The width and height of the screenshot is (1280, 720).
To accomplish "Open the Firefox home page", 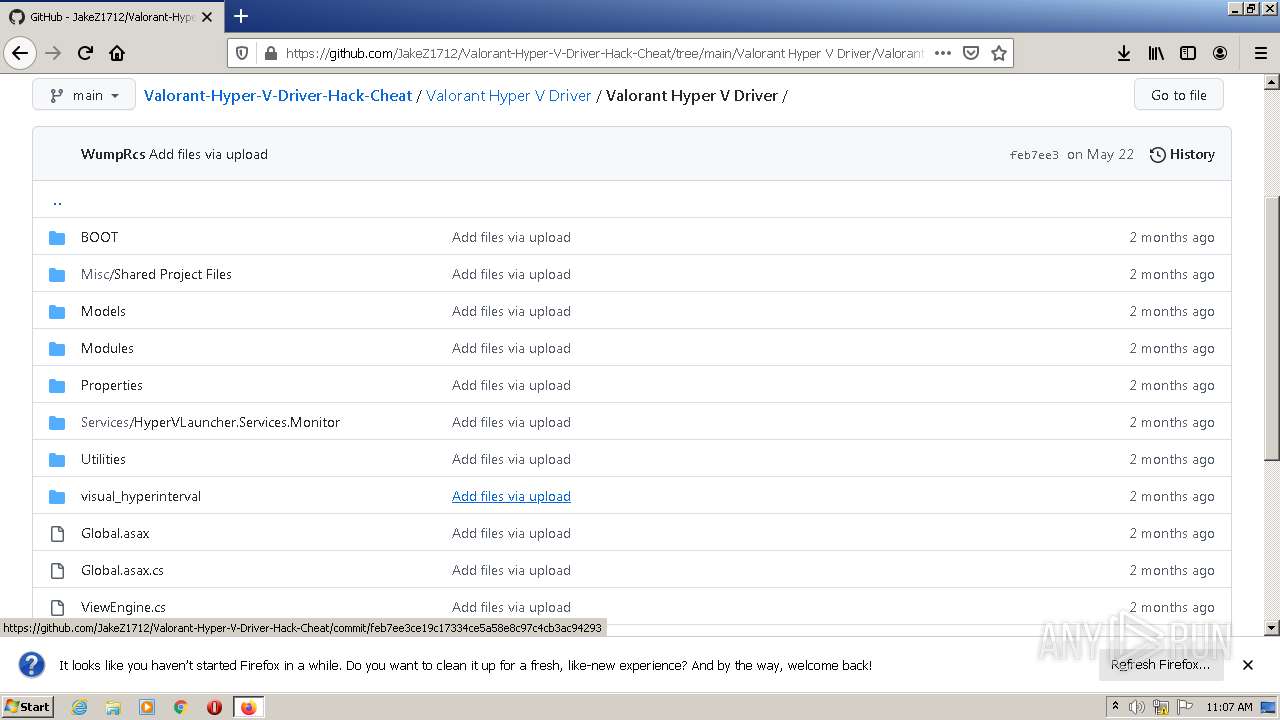I will pos(117,53).
